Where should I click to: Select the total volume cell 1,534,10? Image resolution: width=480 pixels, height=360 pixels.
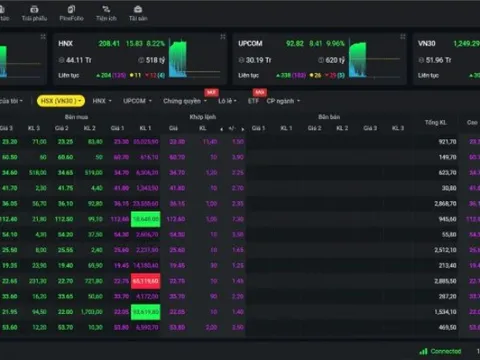click(445, 312)
